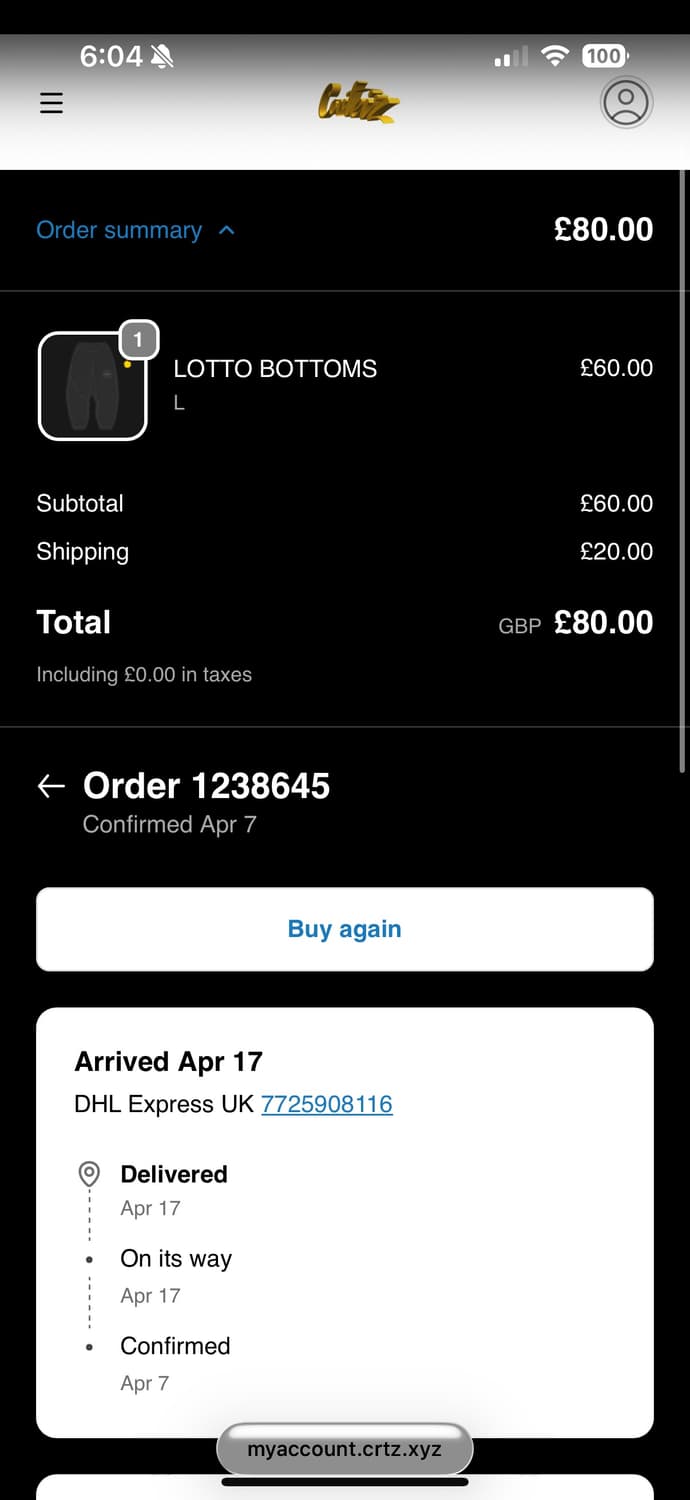Select the LOTTO BOTTOMS item name
The height and width of the screenshot is (1500, 690).
click(275, 369)
